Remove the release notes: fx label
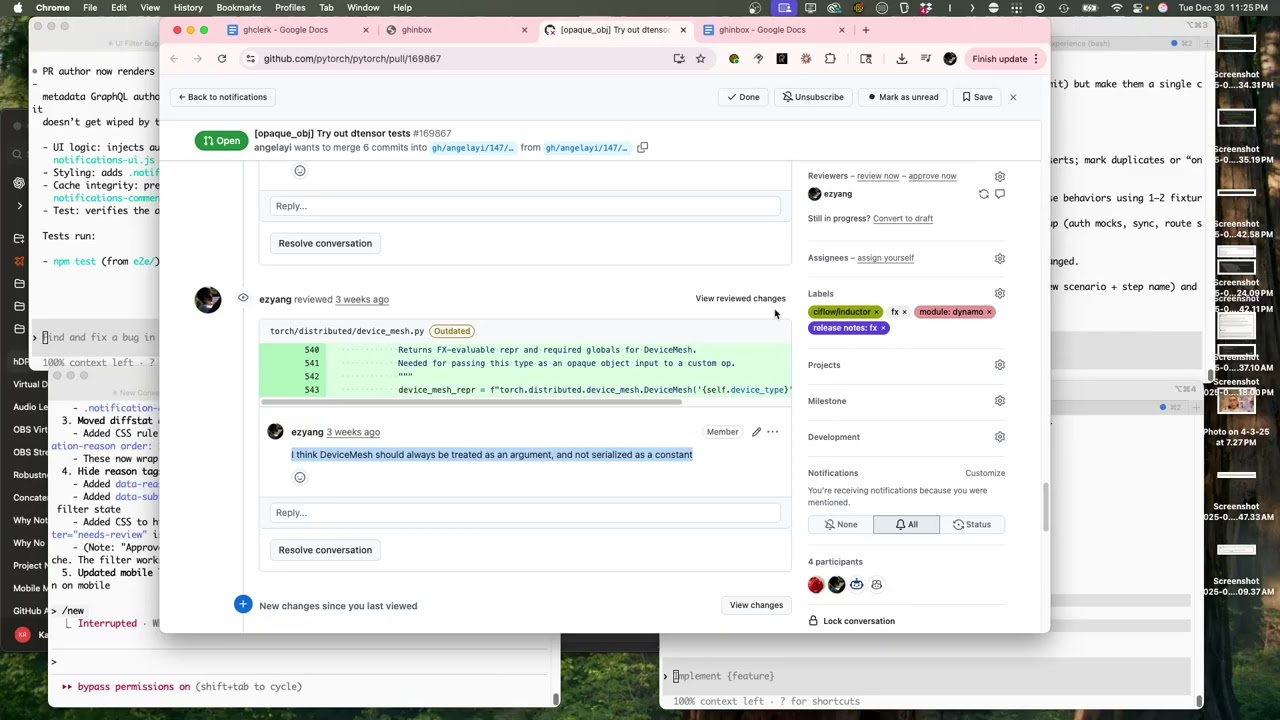This screenshot has width=1280, height=720. pos(883,328)
